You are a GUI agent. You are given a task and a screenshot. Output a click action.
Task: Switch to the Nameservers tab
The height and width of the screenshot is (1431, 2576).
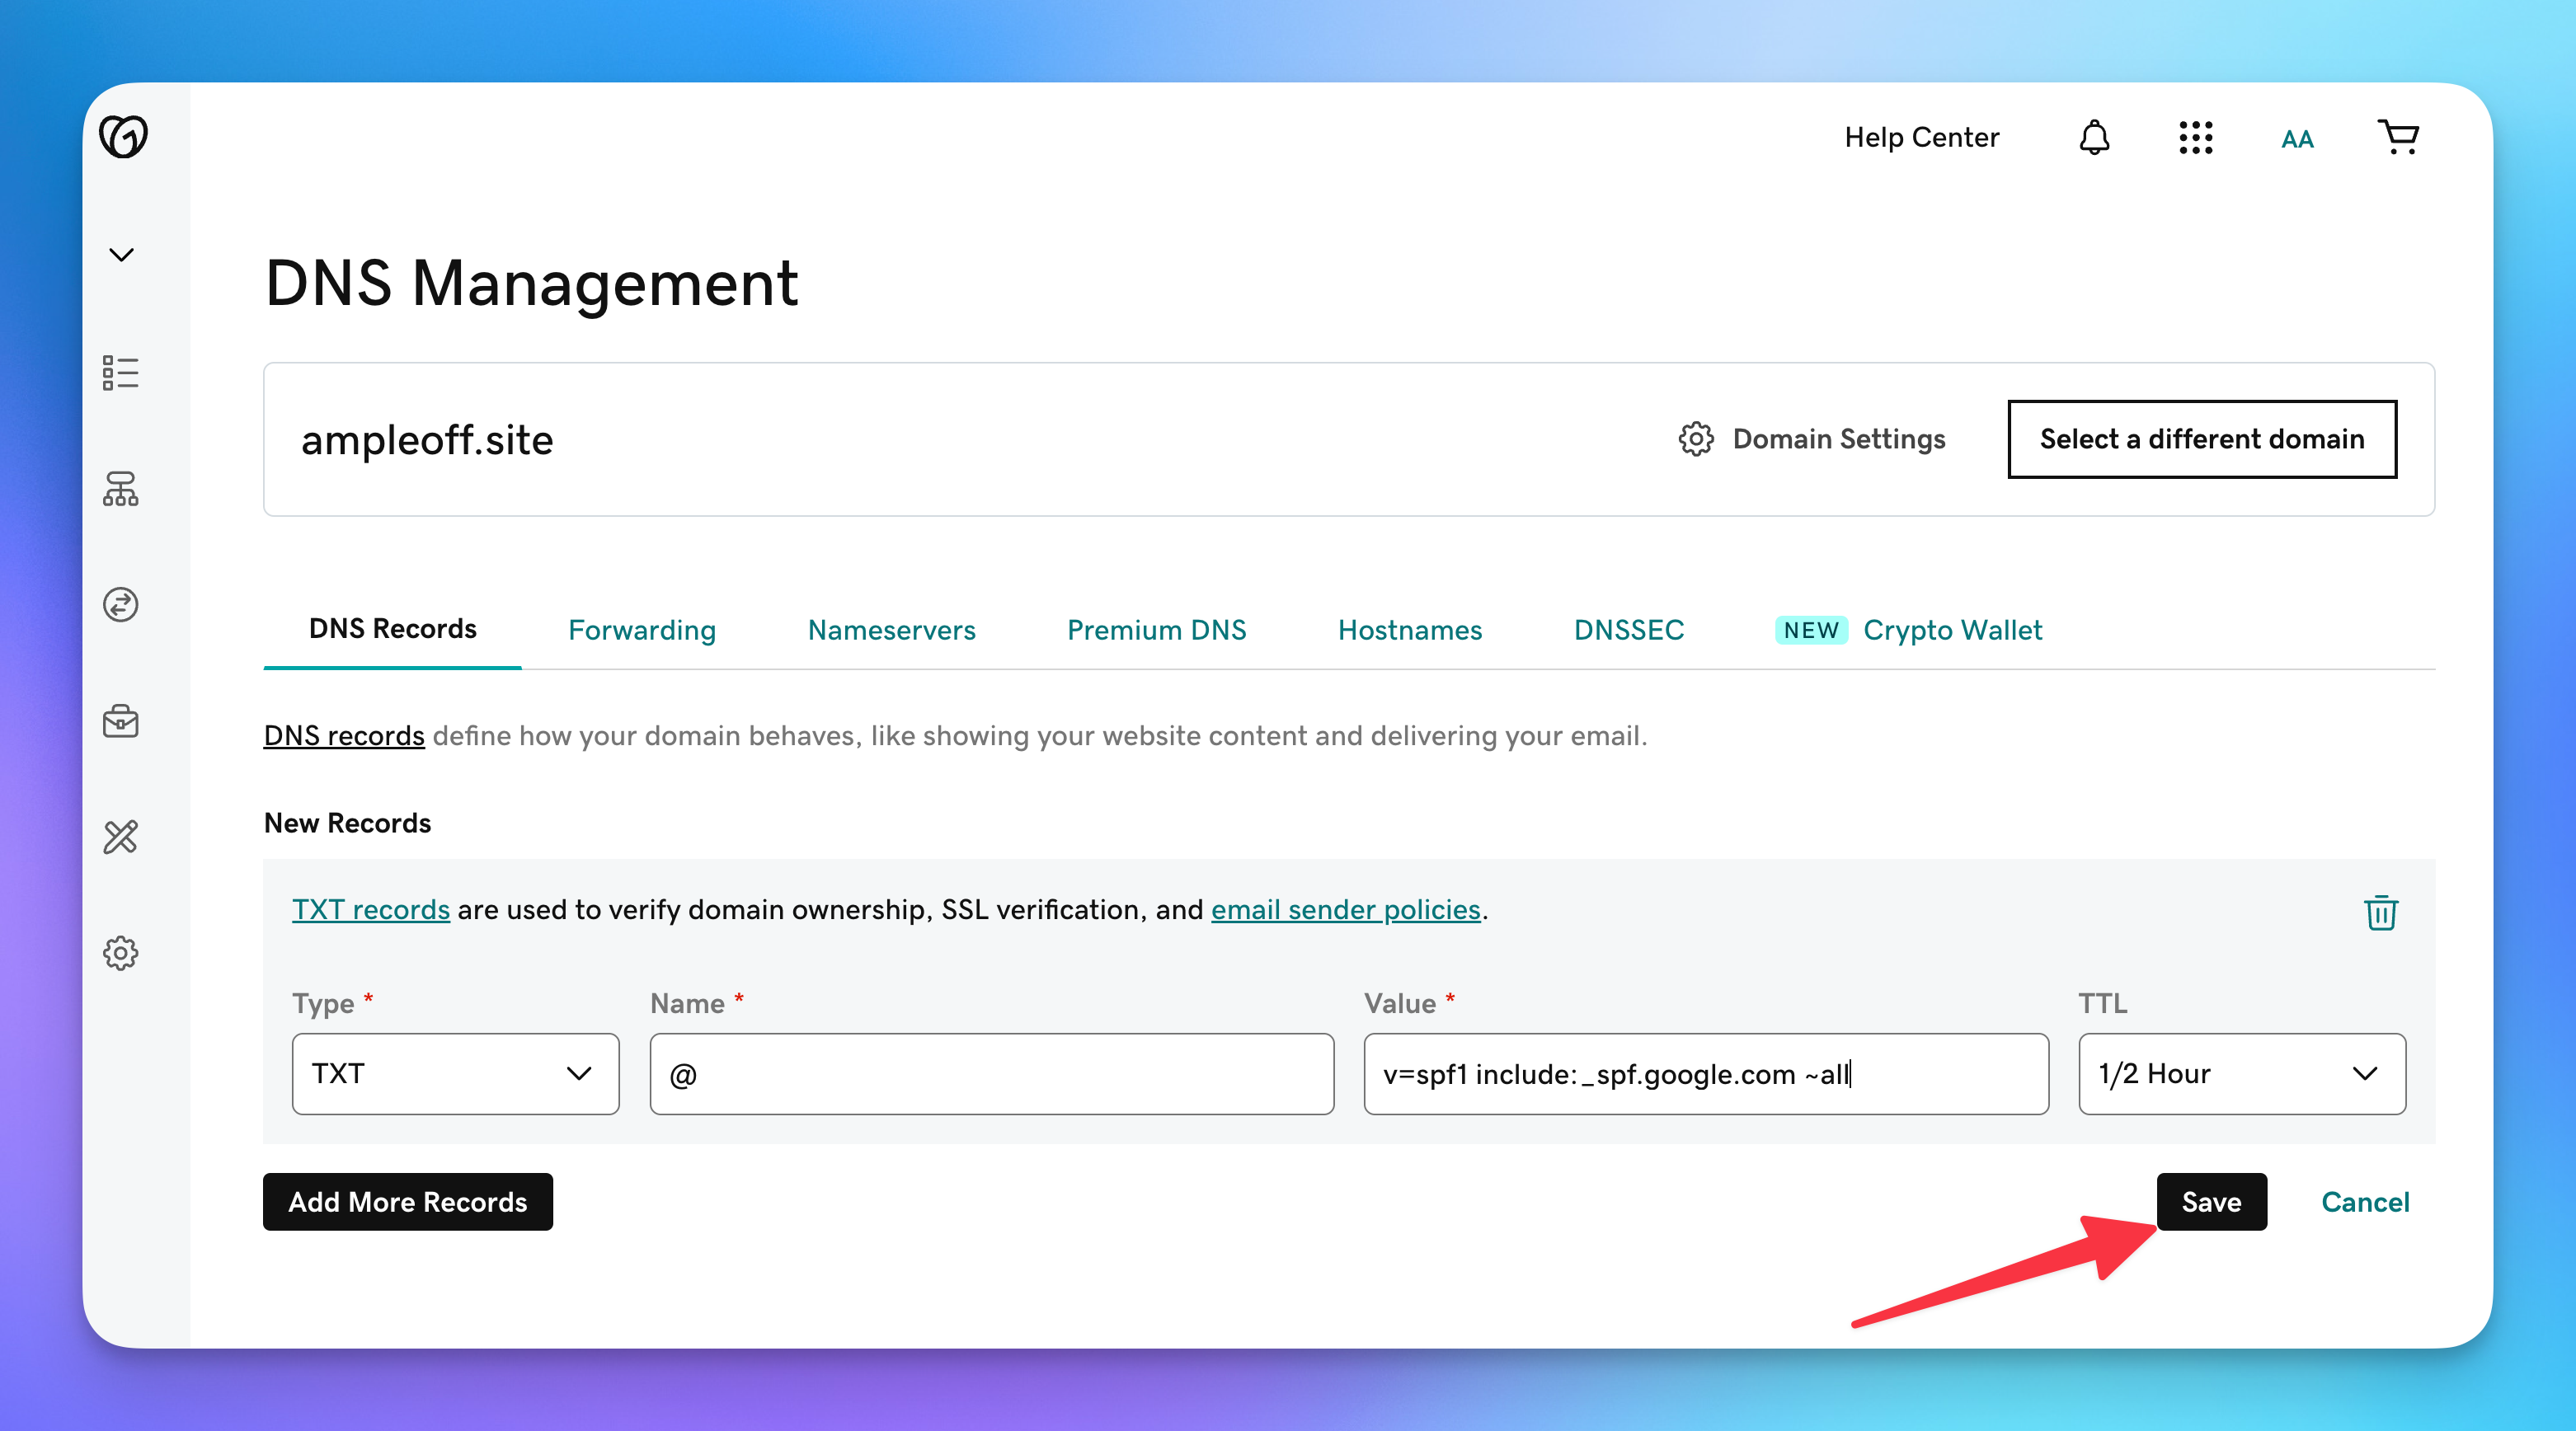tap(891, 630)
